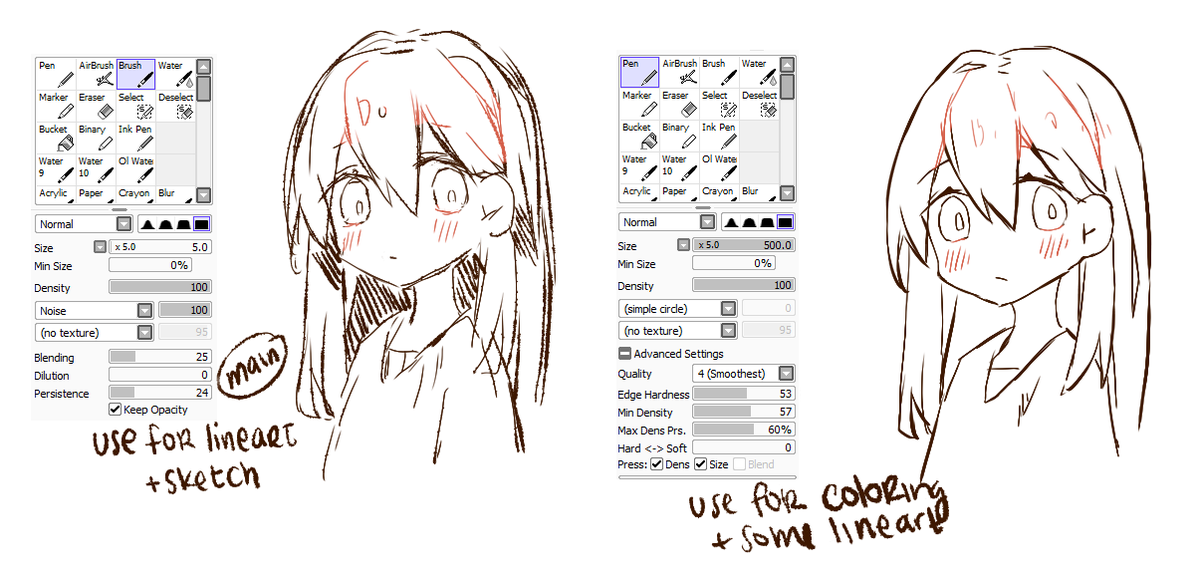Select Bucket tool in right tool panel
1200x580 pixels.
(x=640, y=135)
